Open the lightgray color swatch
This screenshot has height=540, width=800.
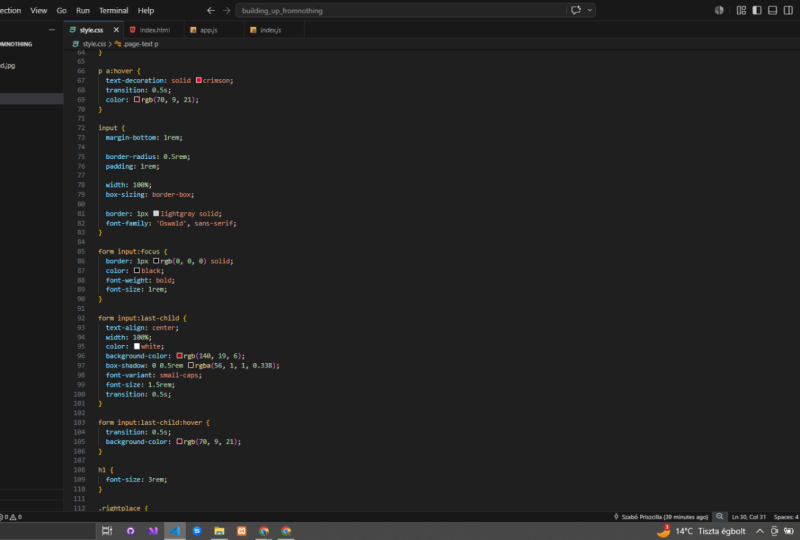156,213
